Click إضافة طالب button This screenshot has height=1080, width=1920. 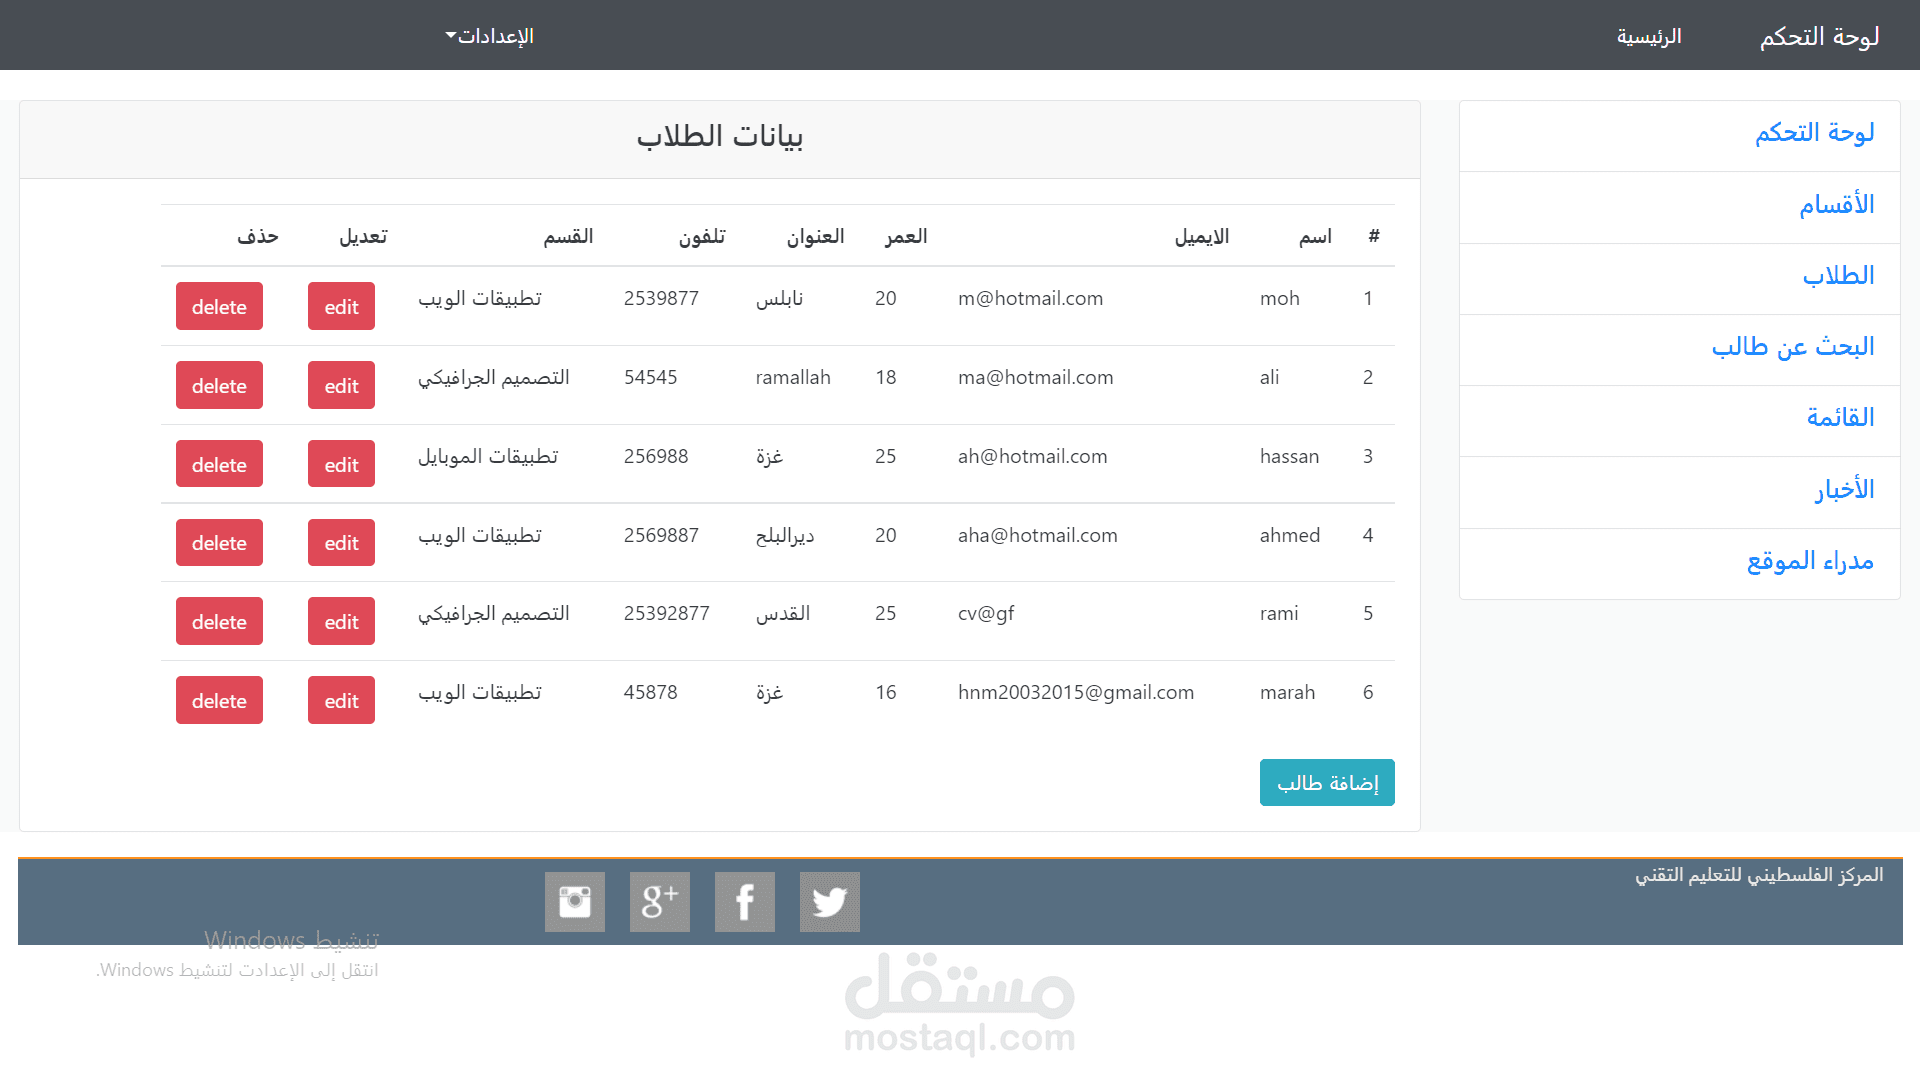pyautogui.click(x=1327, y=783)
